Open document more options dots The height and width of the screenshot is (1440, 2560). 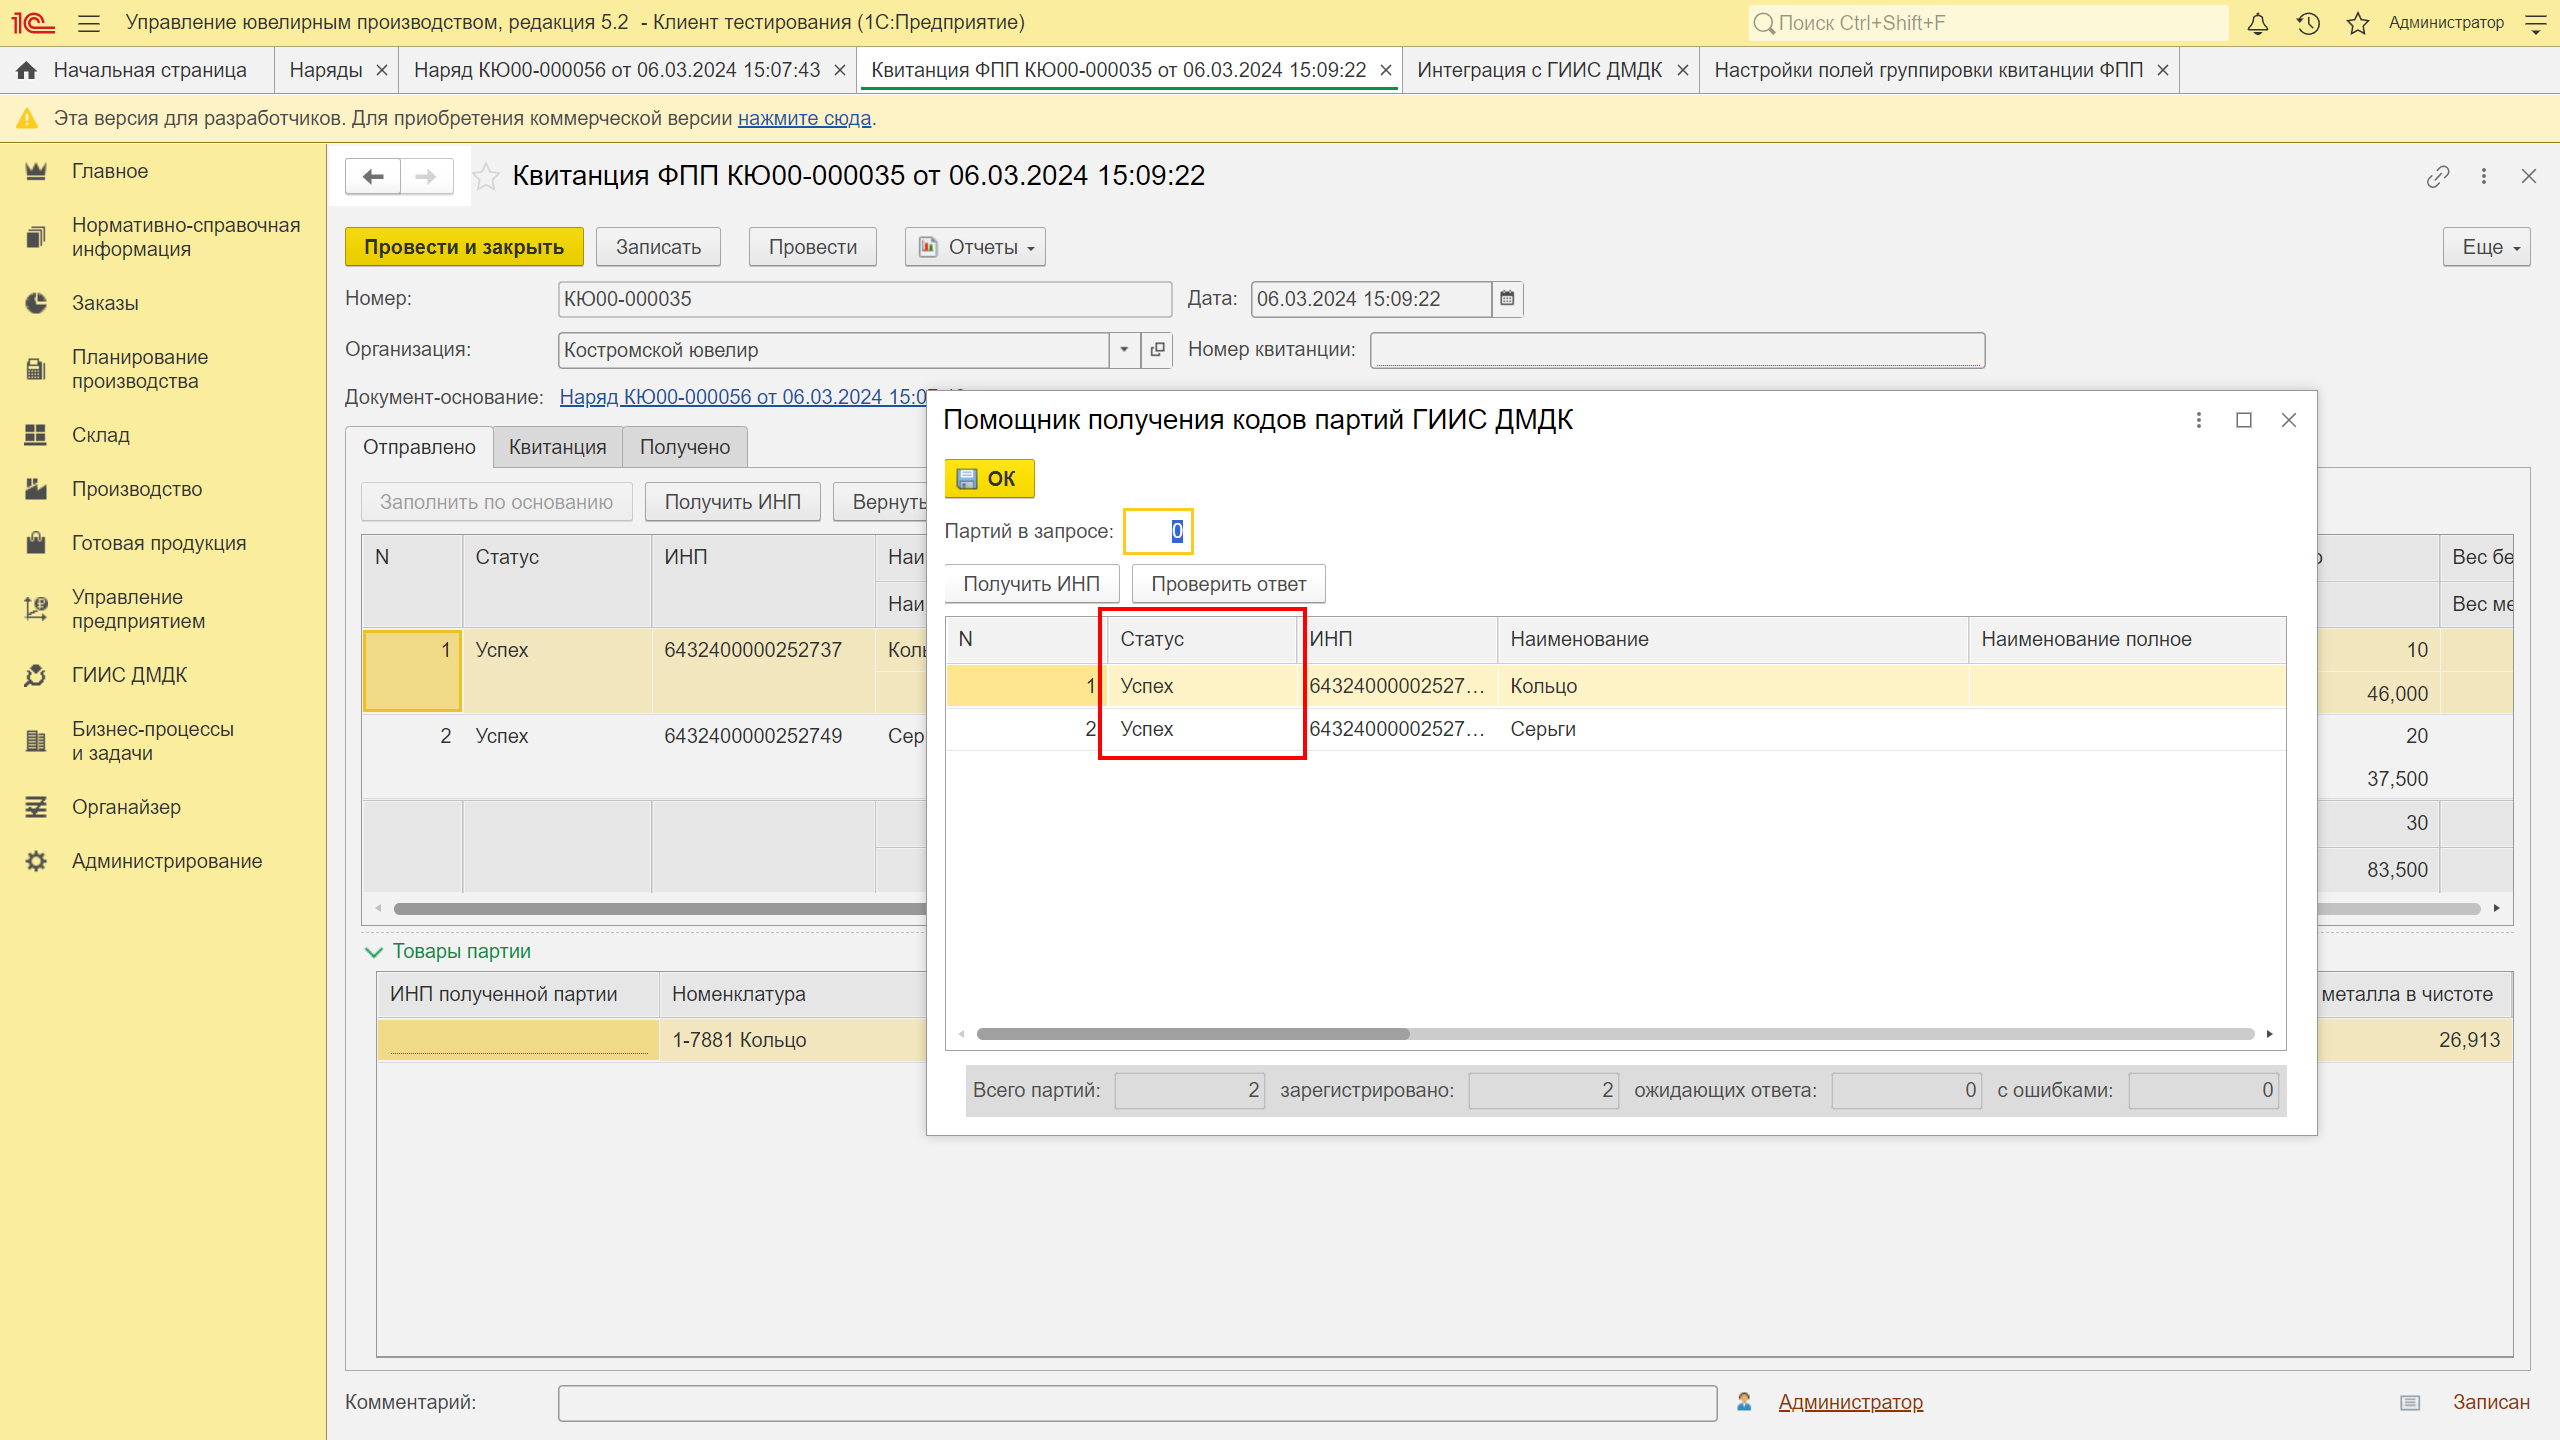pyautogui.click(x=2484, y=177)
